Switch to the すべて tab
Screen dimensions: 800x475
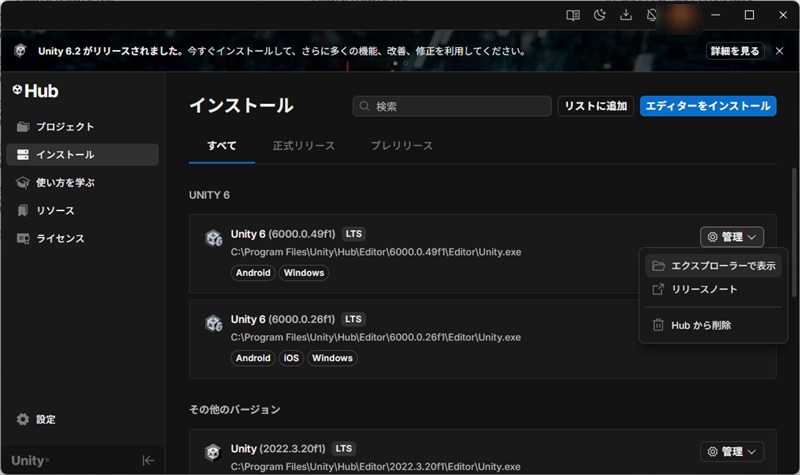coord(221,146)
